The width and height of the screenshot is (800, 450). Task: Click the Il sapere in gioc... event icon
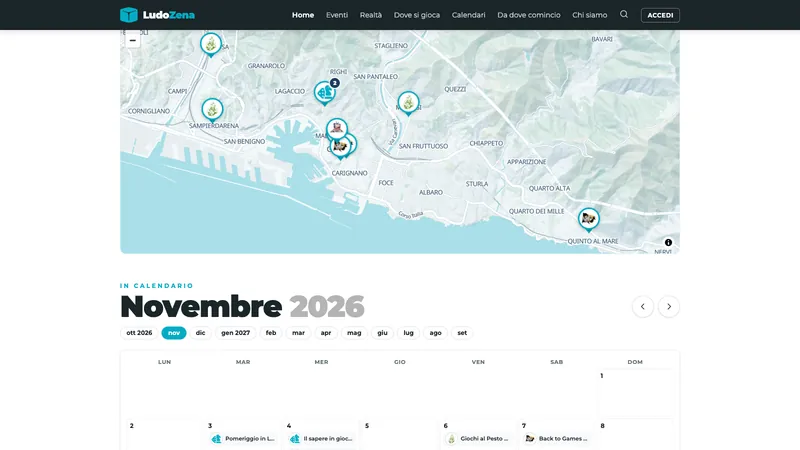(x=295, y=439)
